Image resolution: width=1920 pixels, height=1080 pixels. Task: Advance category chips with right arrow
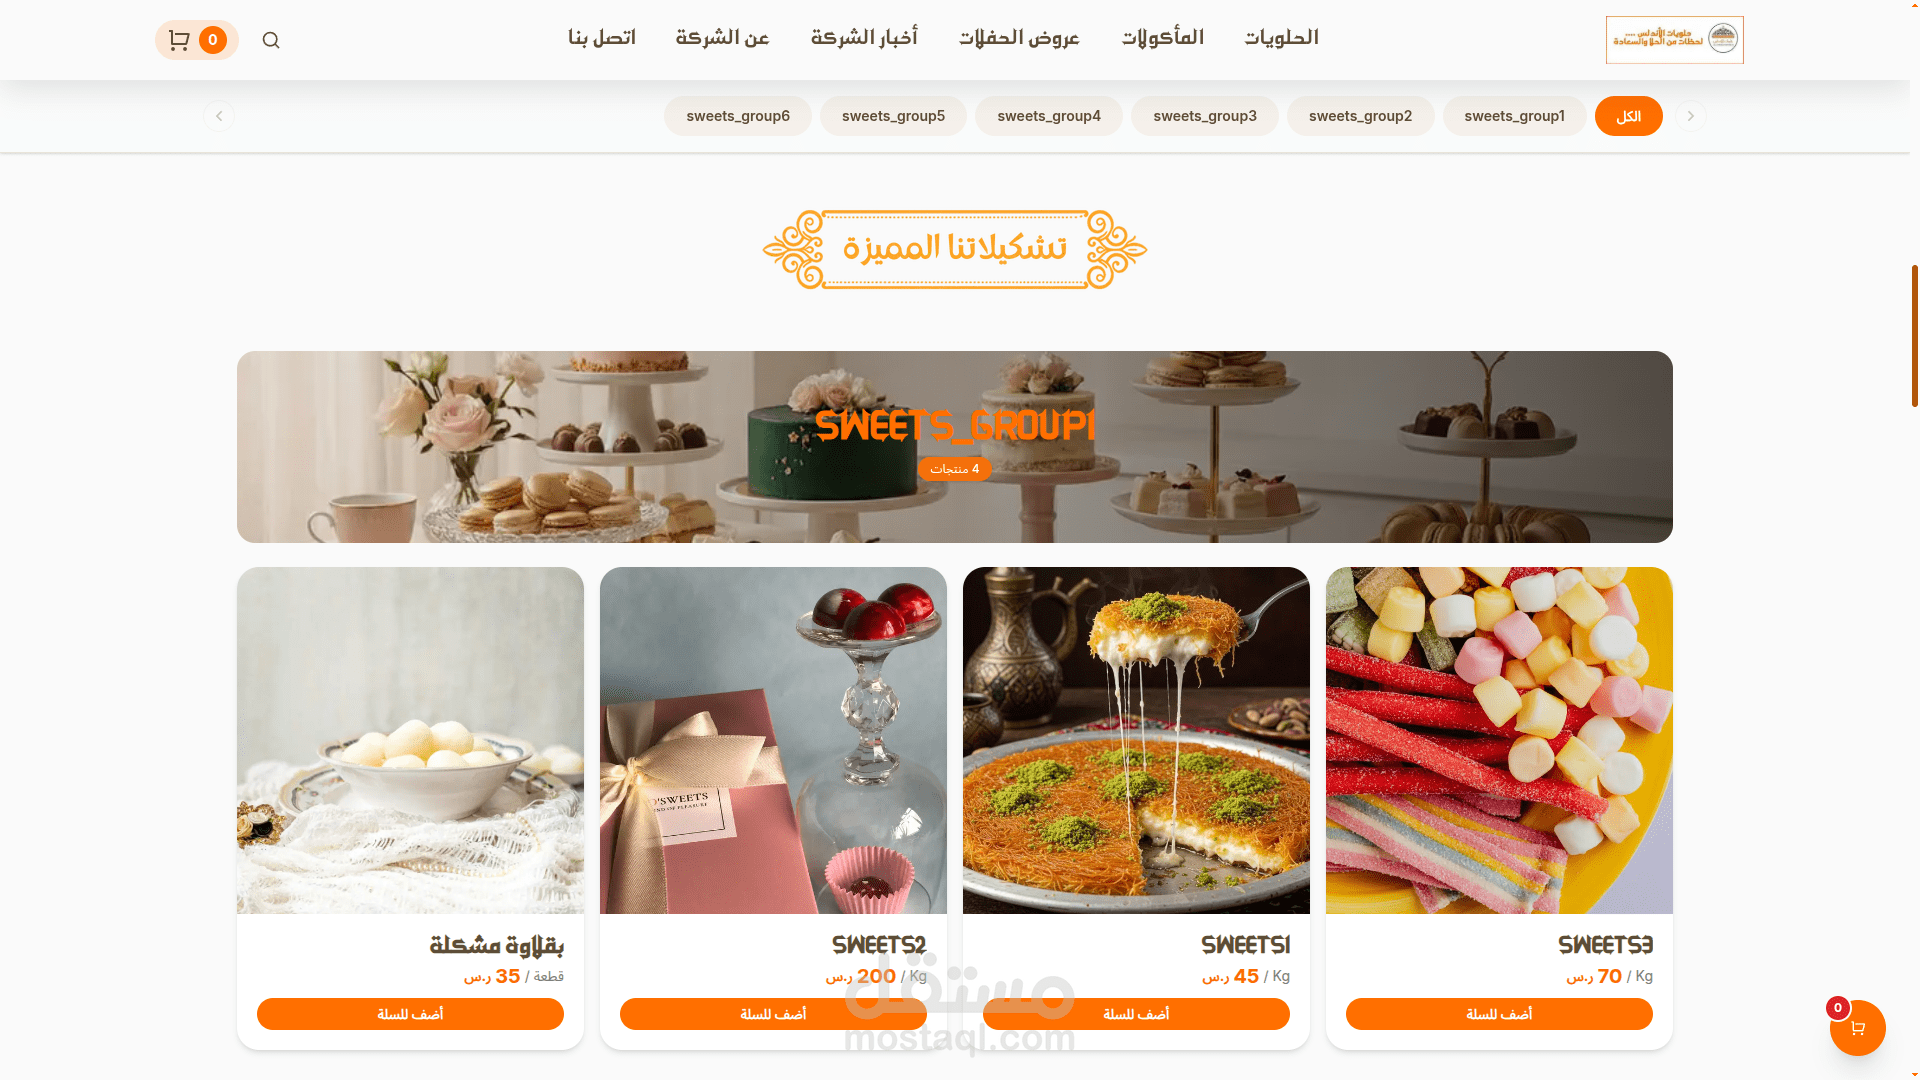pyautogui.click(x=1691, y=116)
